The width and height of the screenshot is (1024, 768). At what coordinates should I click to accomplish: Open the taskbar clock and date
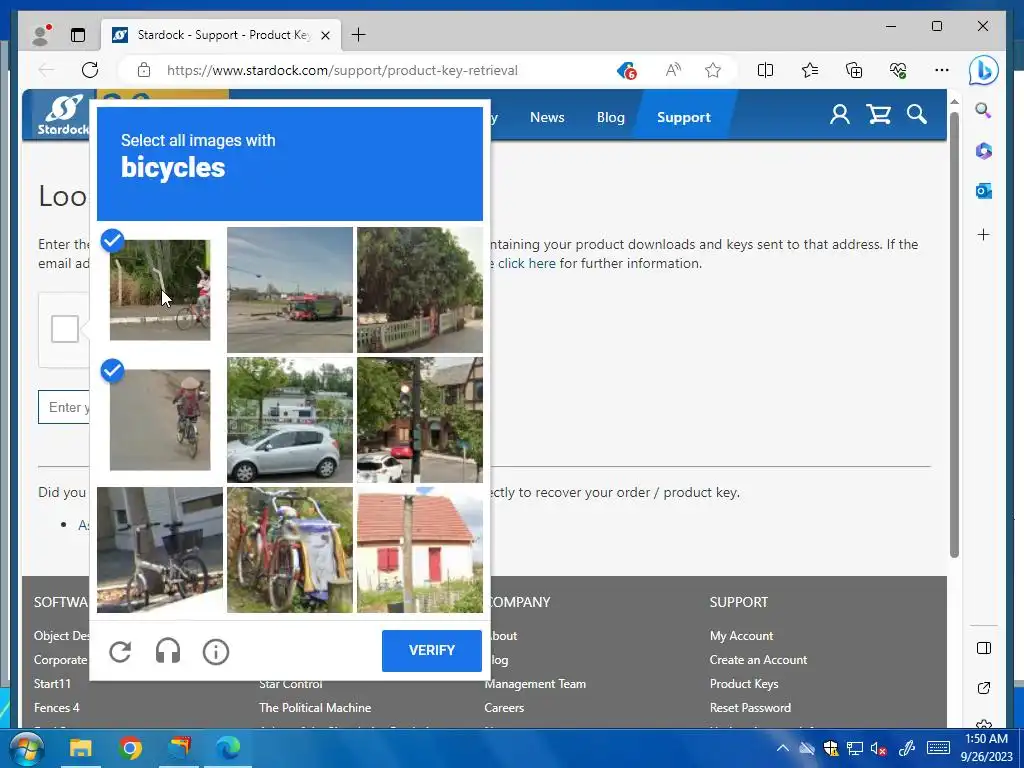(986, 748)
